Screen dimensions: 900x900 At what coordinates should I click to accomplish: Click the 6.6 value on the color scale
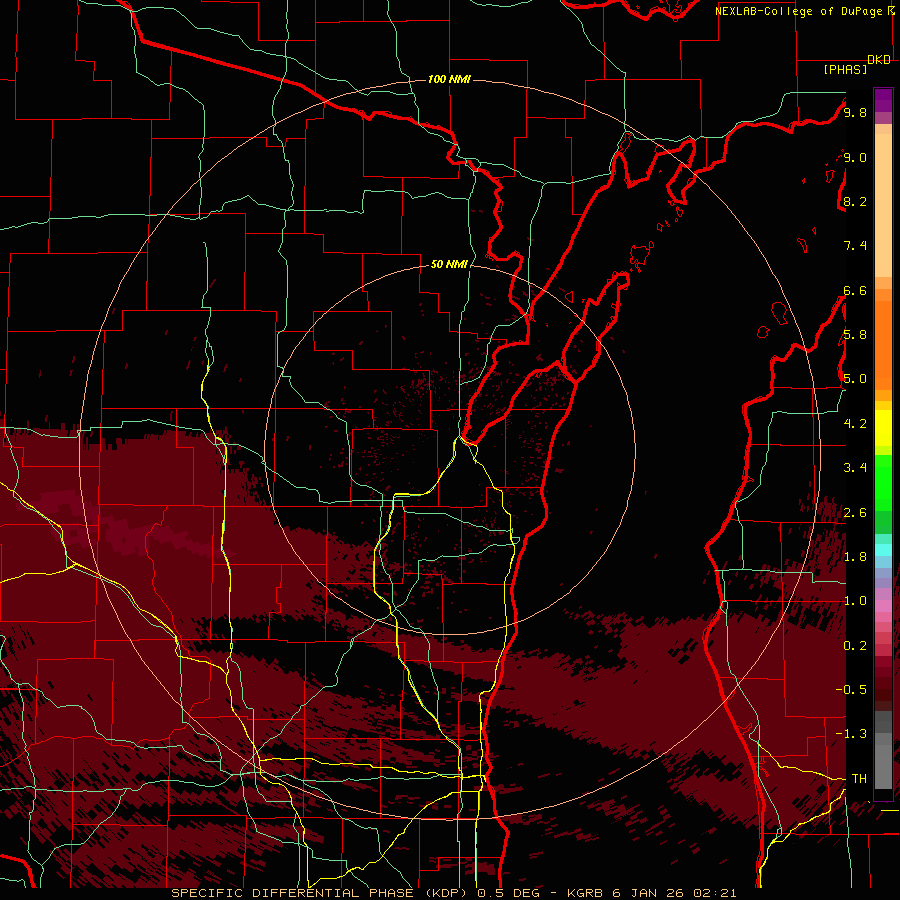click(x=855, y=290)
